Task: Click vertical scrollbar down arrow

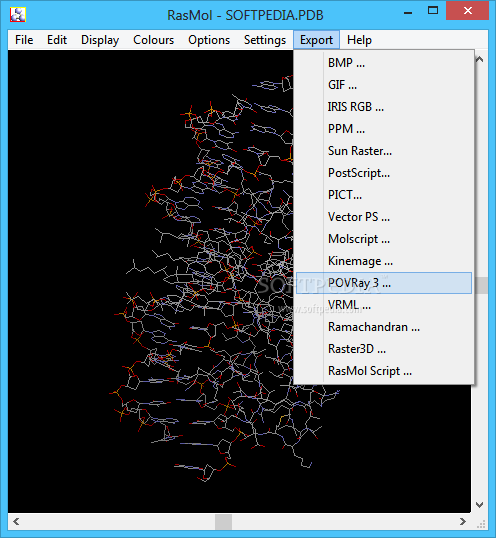Action: tap(480, 505)
